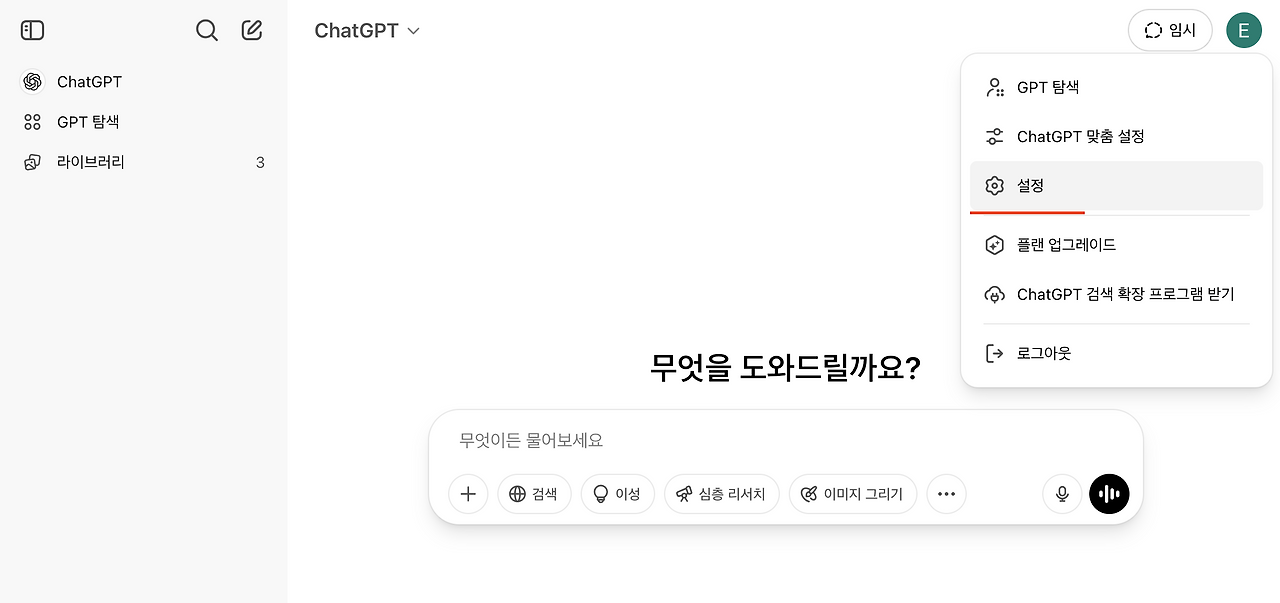Click the attach plus icon in the composer
The width and height of the screenshot is (1280, 603).
[x=468, y=493]
